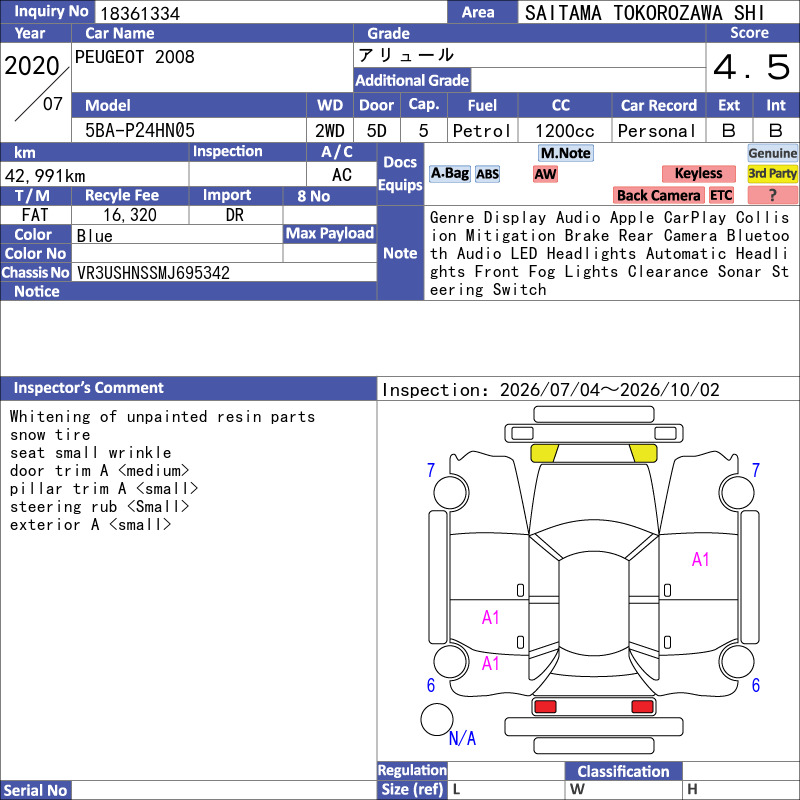The height and width of the screenshot is (800, 800).
Task: Click the Classification label
Action: click(623, 771)
